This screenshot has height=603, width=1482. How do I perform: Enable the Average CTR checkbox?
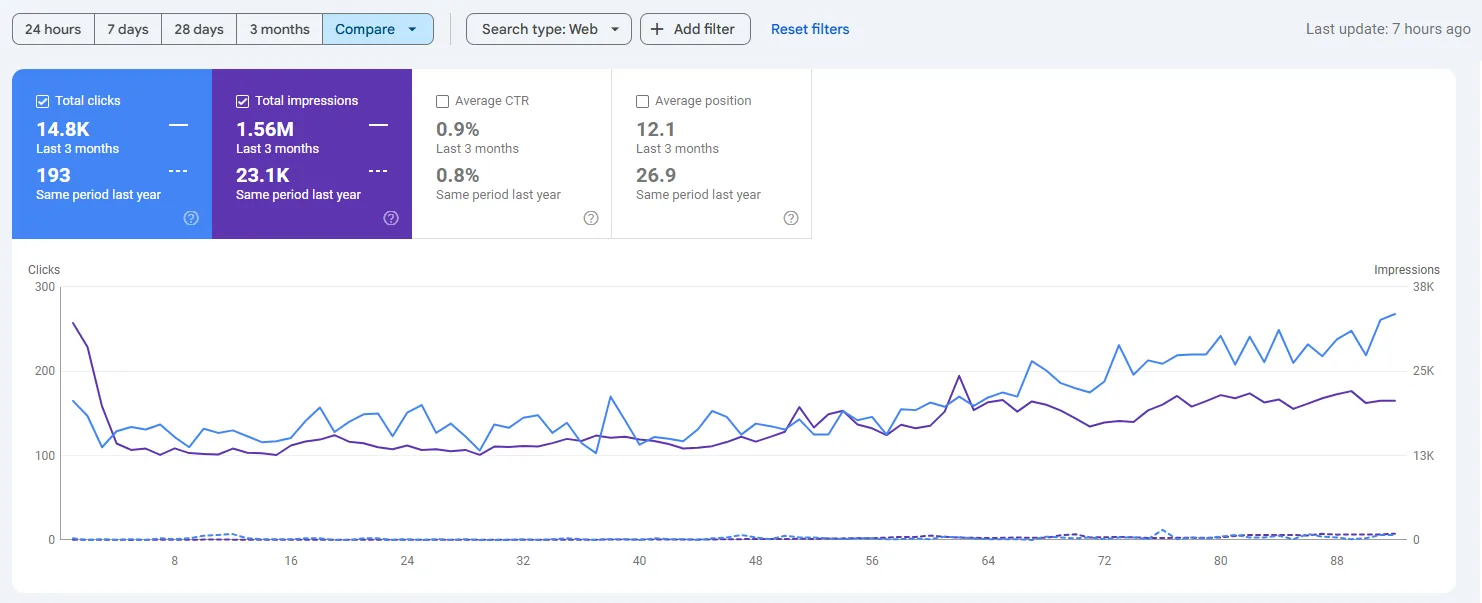pyautogui.click(x=443, y=101)
